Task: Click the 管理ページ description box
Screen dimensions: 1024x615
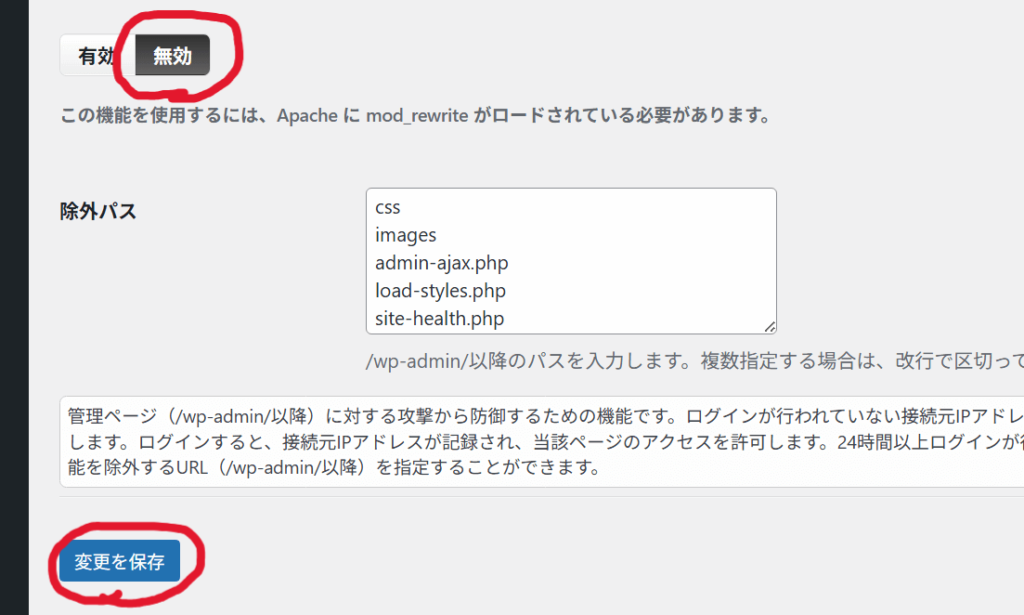Action: [540, 441]
